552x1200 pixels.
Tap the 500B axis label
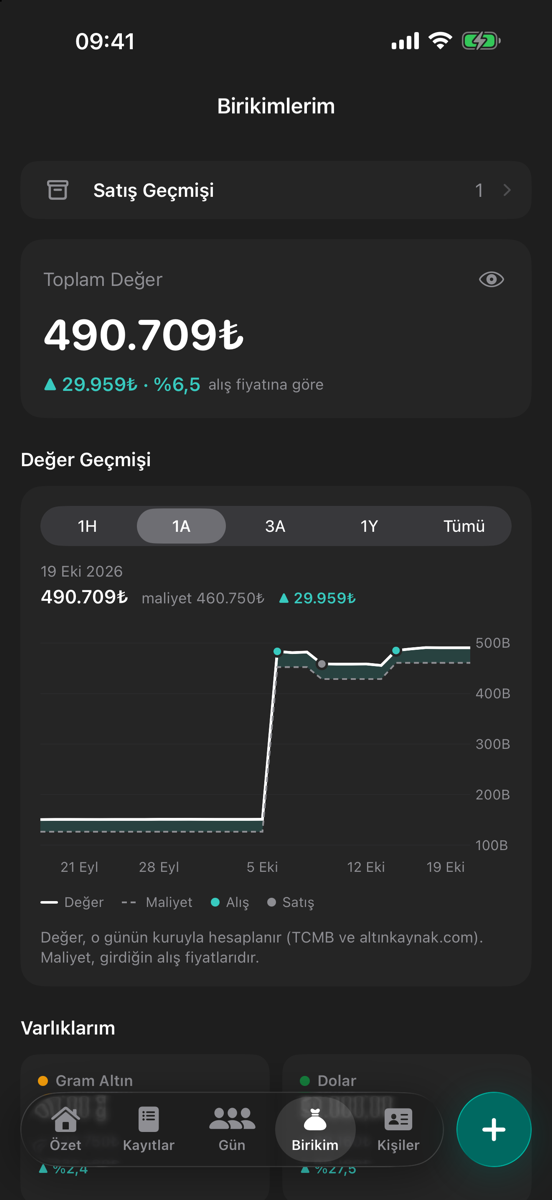click(x=493, y=643)
